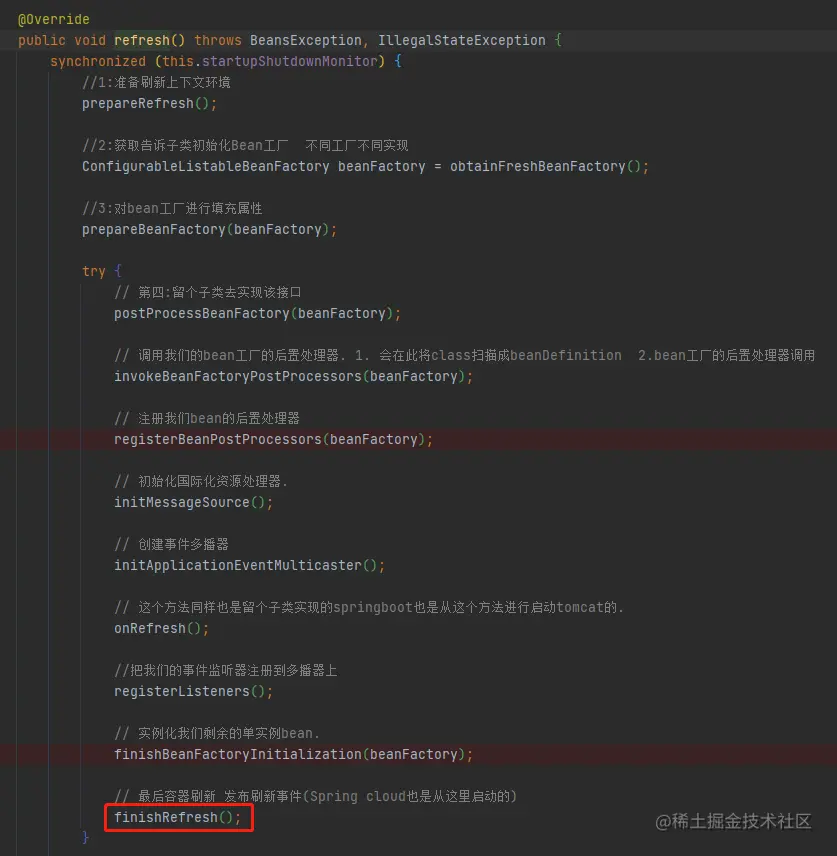Image resolution: width=837 pixels, height=856 pixels.
Task: Click the postProcessBeanFactory(beanFactory) call
Action: pyautogui.click(x=257, y=313)
